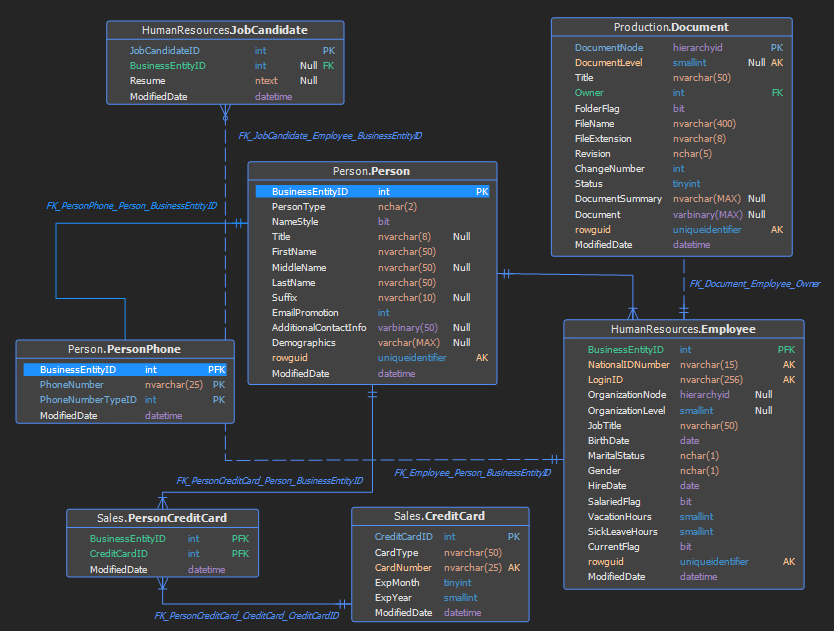834x631 pixels.
Task: Click the LastName column row
Action: (x=372, y=283)
